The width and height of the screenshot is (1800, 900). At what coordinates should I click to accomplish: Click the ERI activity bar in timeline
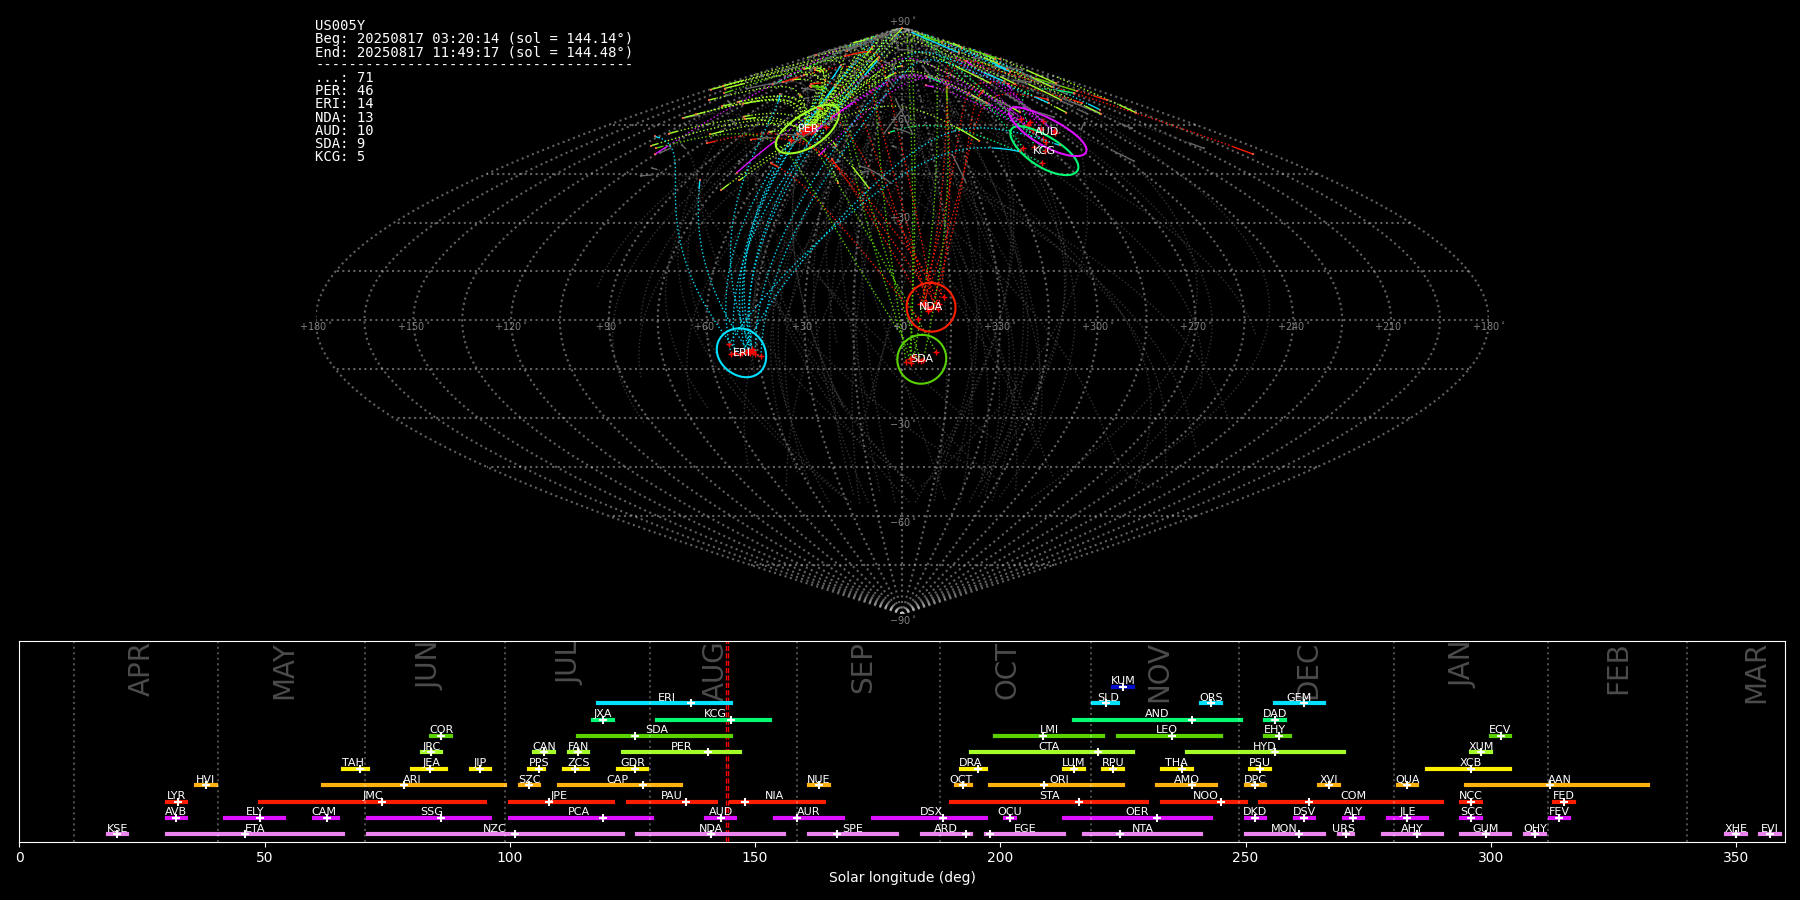pos(664,703)
